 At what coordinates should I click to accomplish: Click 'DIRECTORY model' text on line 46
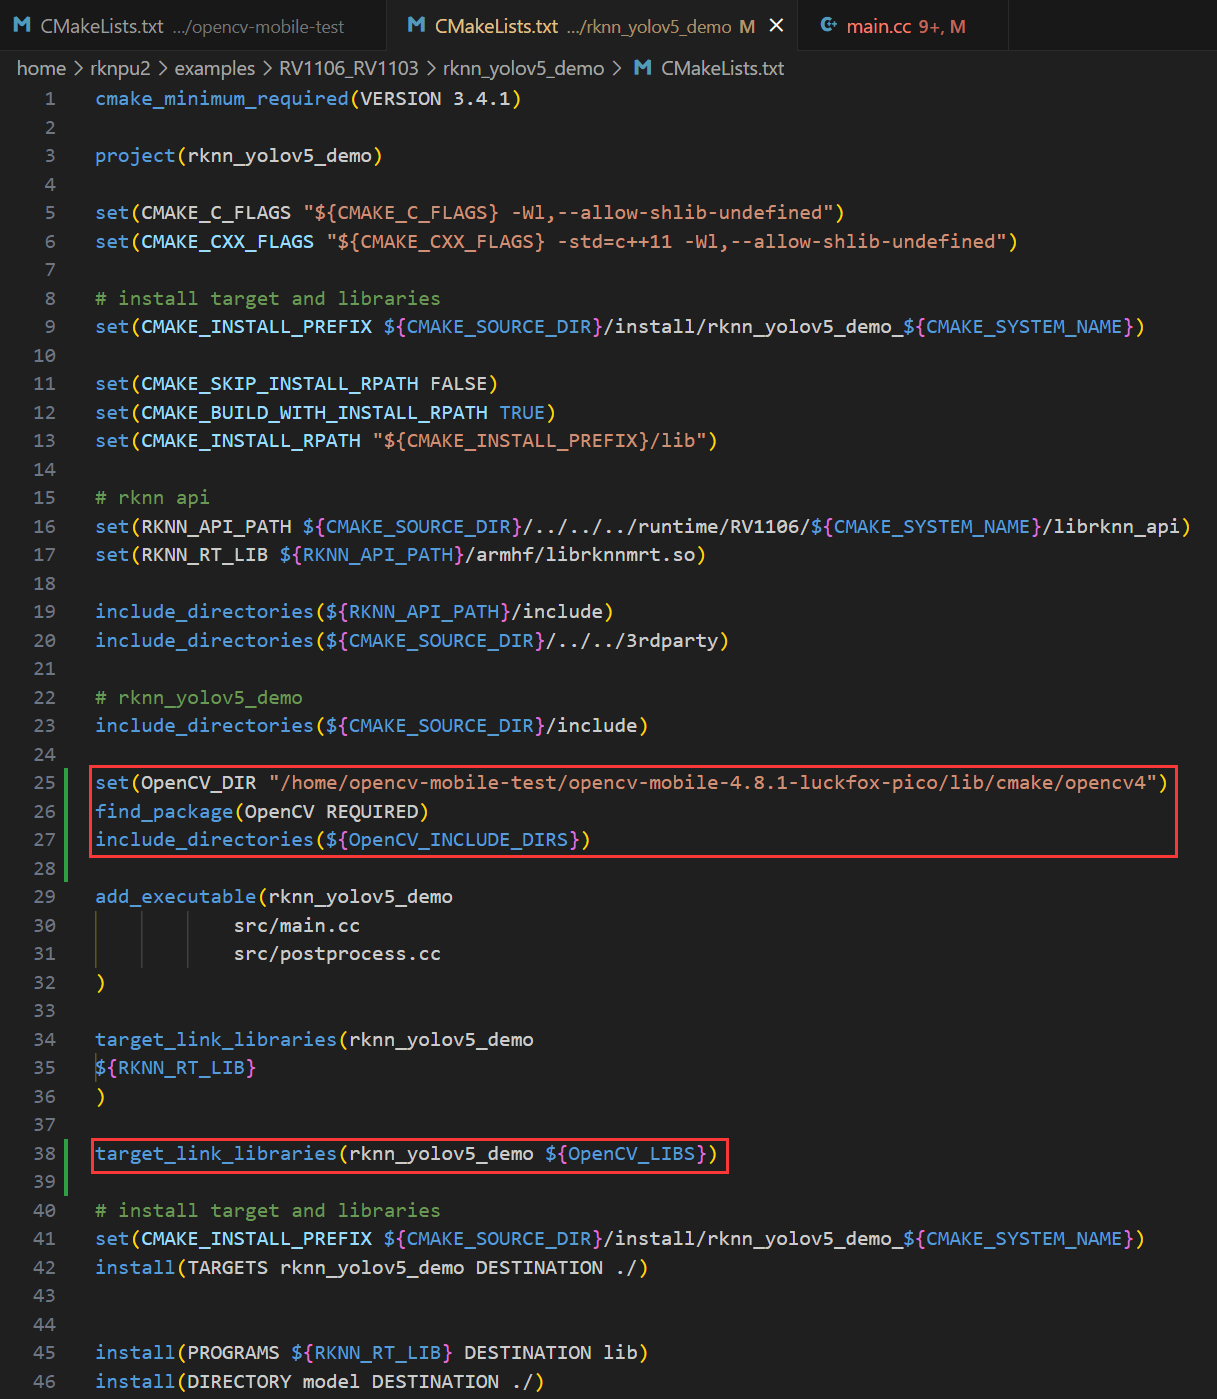click(273, 1382)
